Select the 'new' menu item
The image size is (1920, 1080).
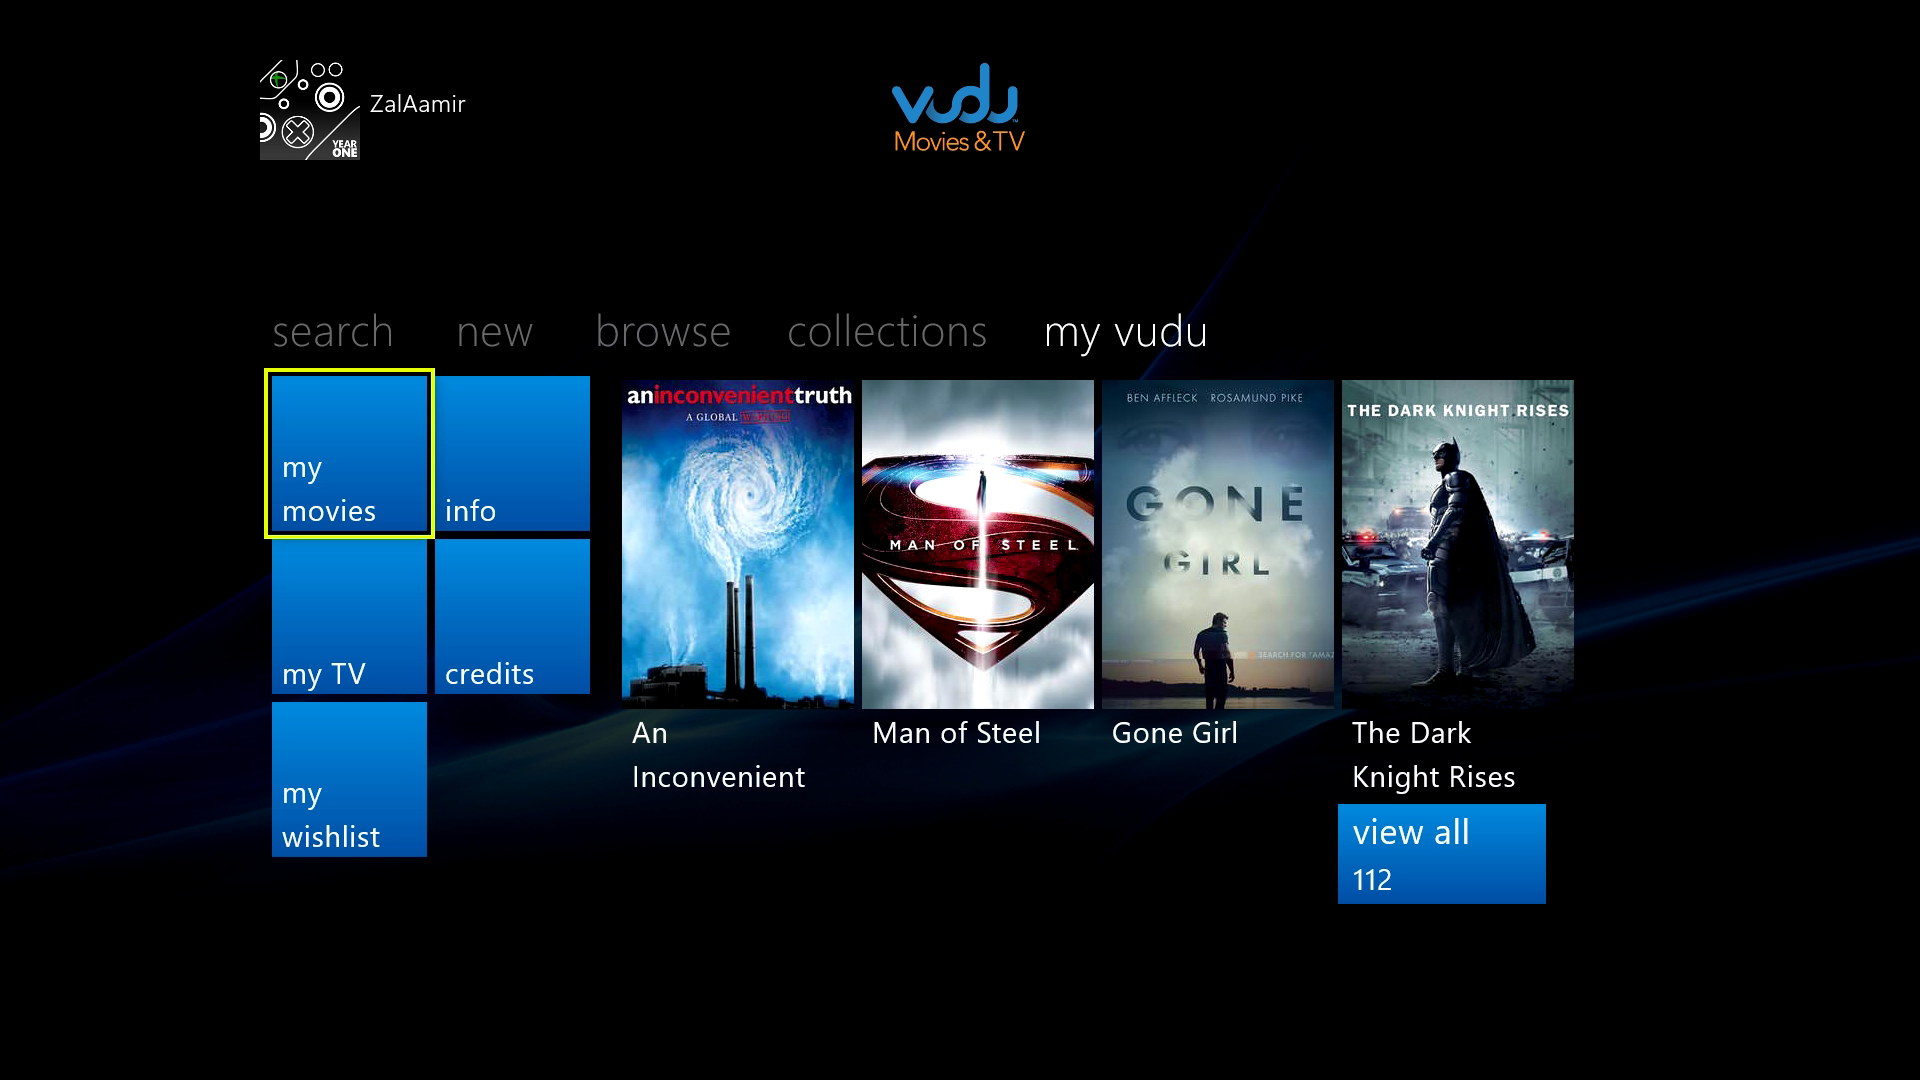point(495,330)
